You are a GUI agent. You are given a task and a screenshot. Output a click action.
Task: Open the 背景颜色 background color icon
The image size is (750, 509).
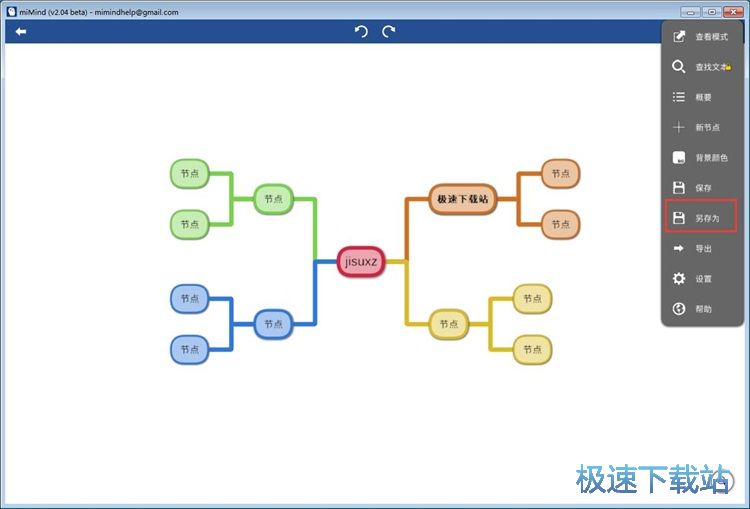[x=679, y=157]
